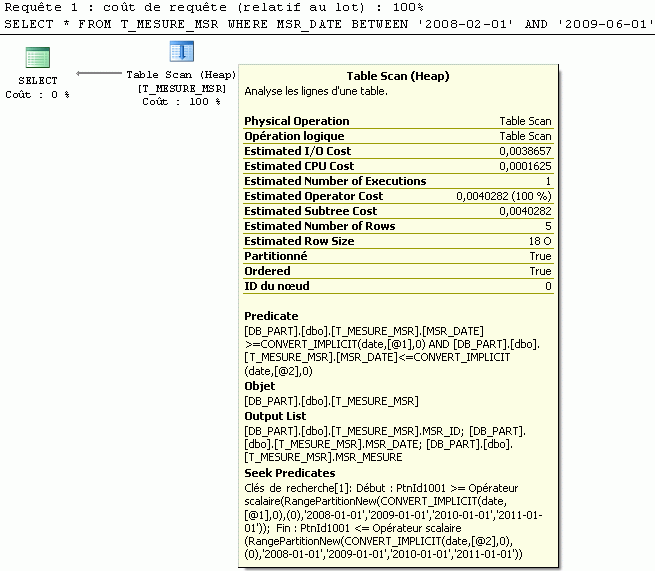Click the 'Coût : 100 %' label
The image size is (655, 571).
181,101
